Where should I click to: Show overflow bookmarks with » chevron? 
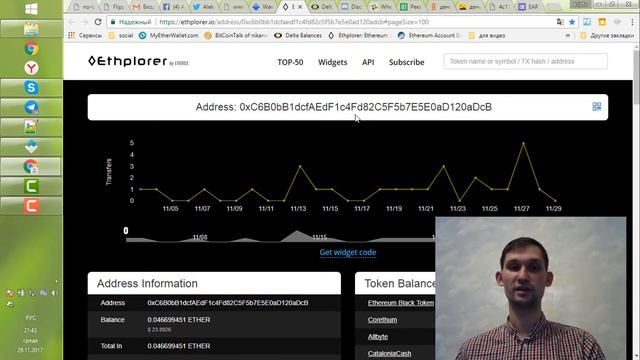(x=568, y=36)
